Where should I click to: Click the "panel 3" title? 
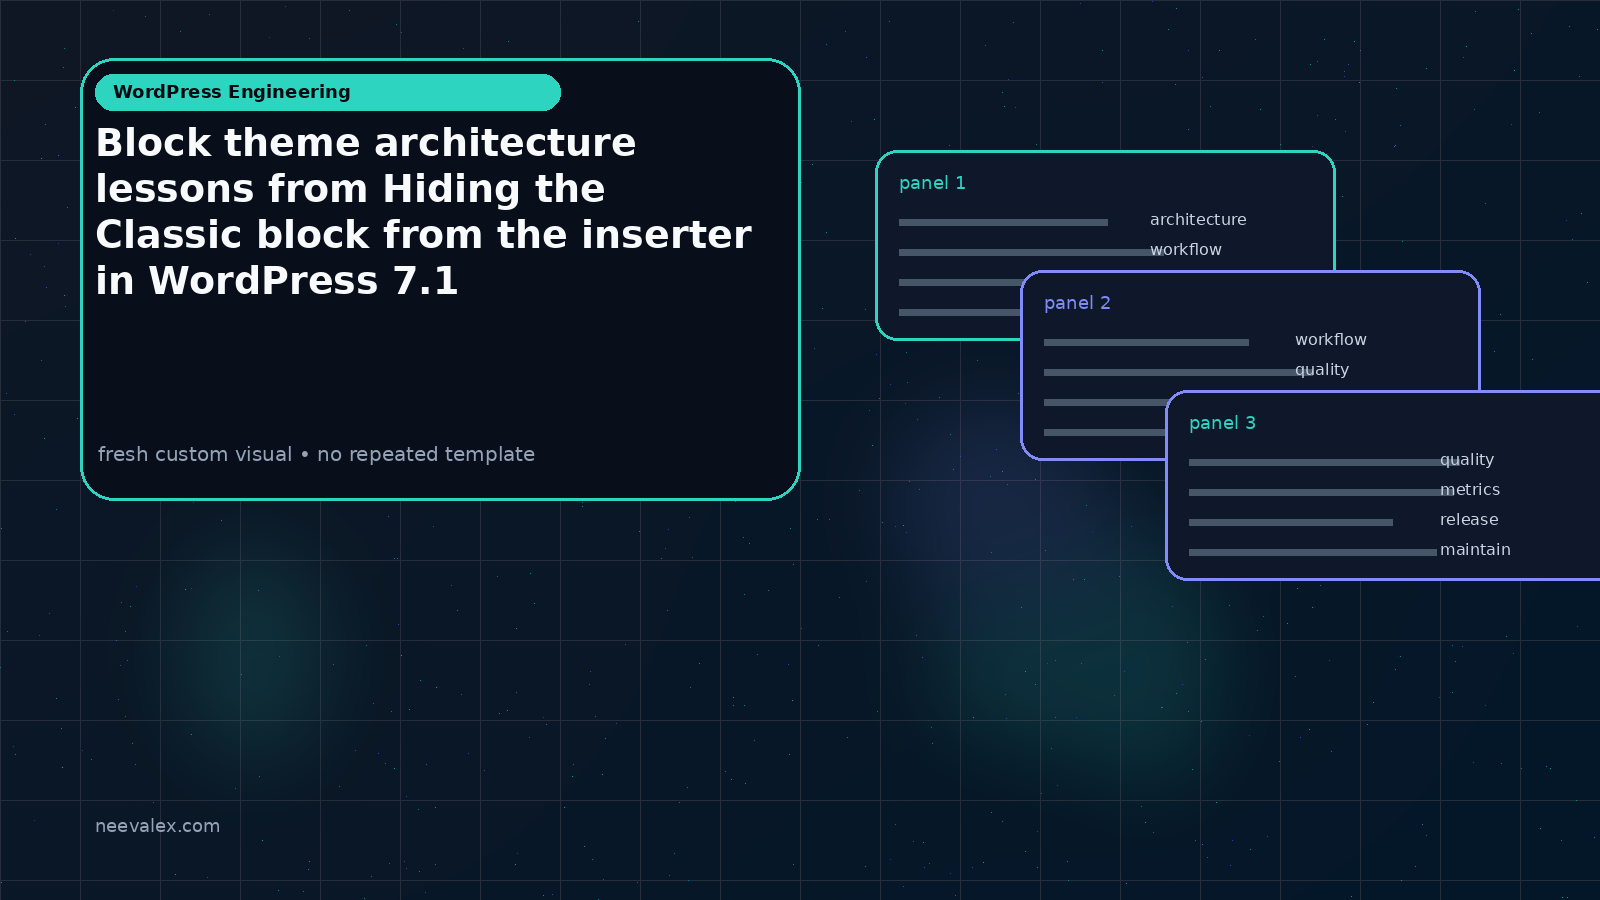[1222, 423]
